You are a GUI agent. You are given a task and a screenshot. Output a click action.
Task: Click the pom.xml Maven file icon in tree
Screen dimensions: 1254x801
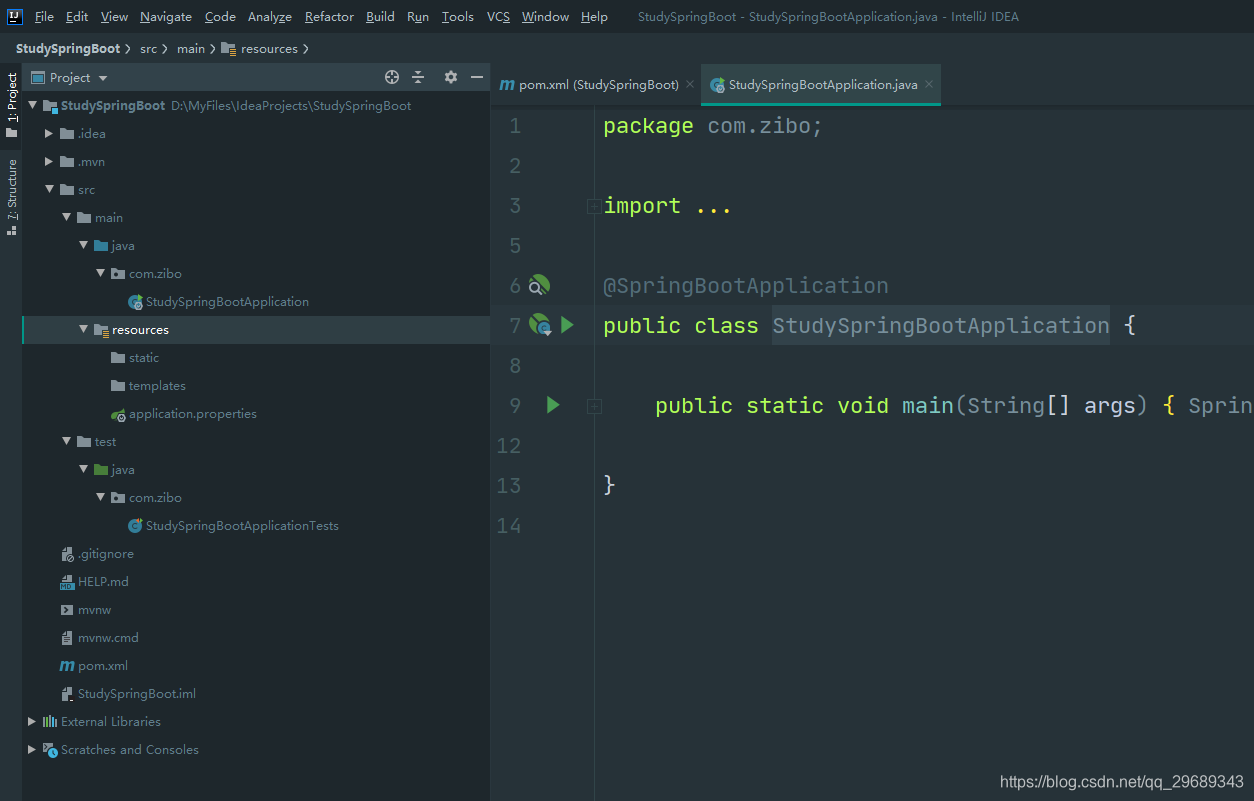click(67, 665)
